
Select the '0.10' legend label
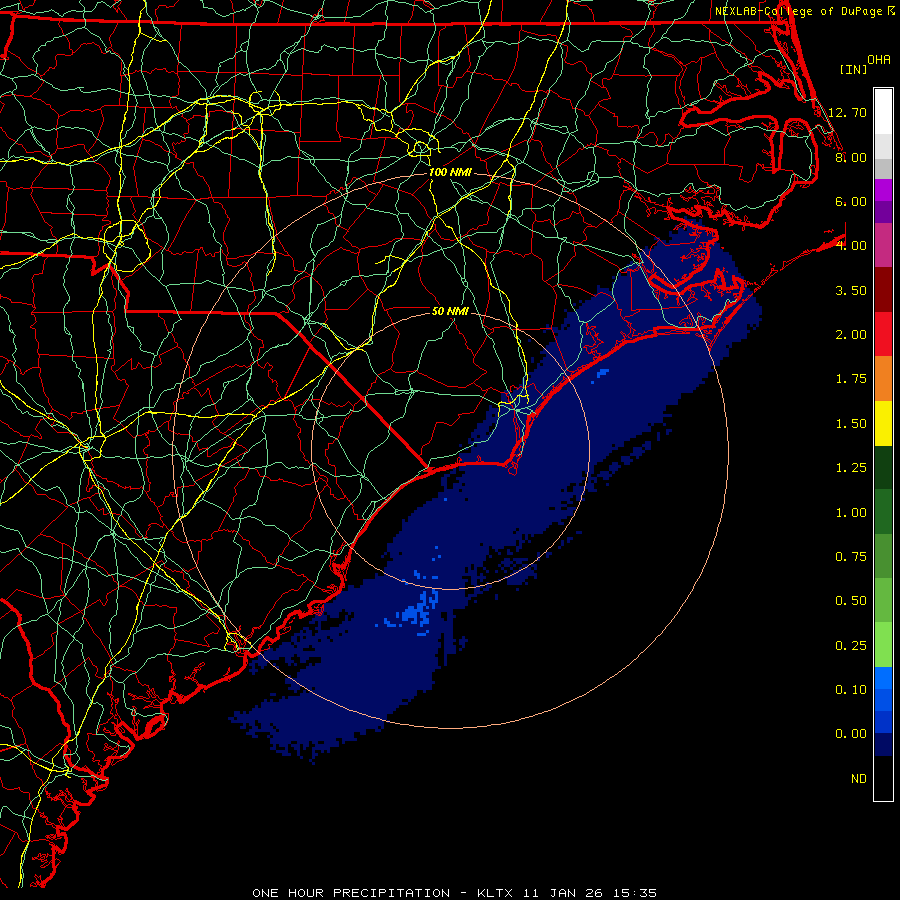pos(851,690)
